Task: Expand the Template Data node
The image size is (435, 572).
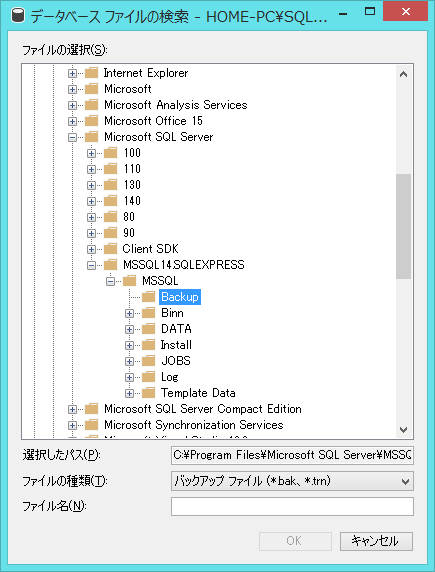Action: (129, 393)
